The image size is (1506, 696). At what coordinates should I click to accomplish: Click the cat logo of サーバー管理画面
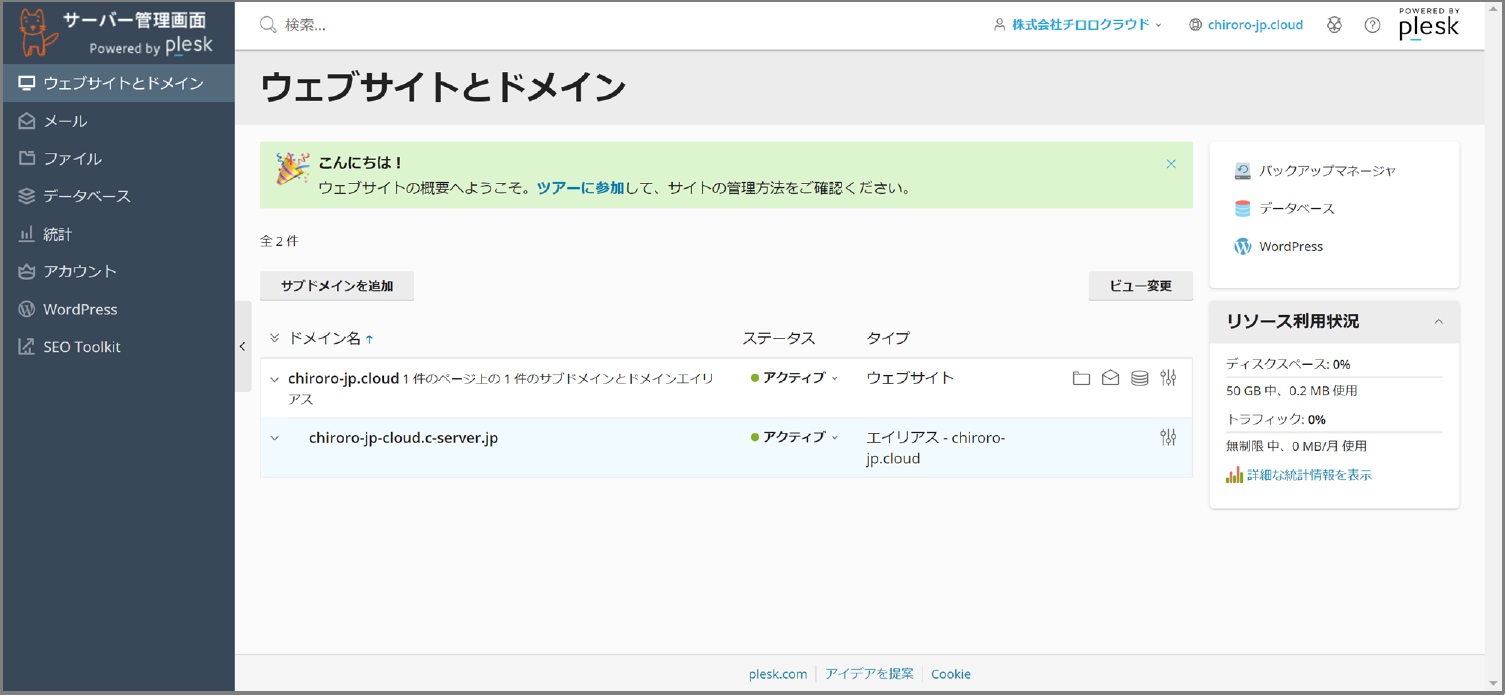[38, 32]
